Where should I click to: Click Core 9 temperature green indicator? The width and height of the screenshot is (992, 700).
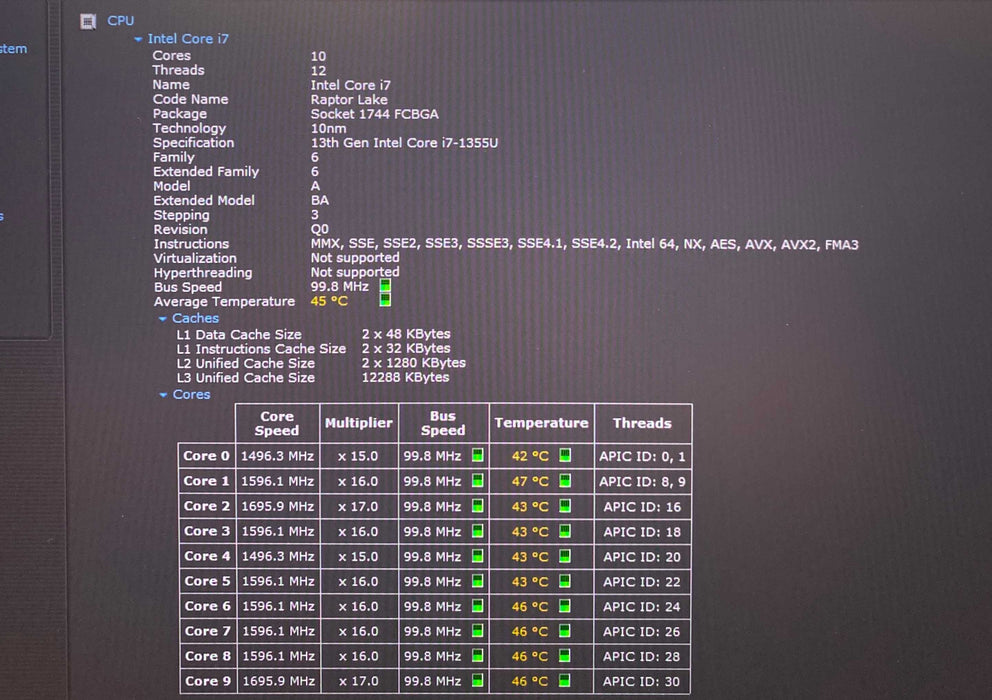pyautogui.click(x=565, y=680)
